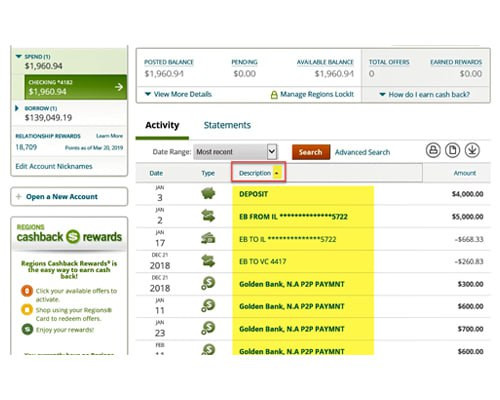Click the $139,049.19 borrow balance
The width and height of the screenshot is (500, 400).
click(x=48, y=117)
